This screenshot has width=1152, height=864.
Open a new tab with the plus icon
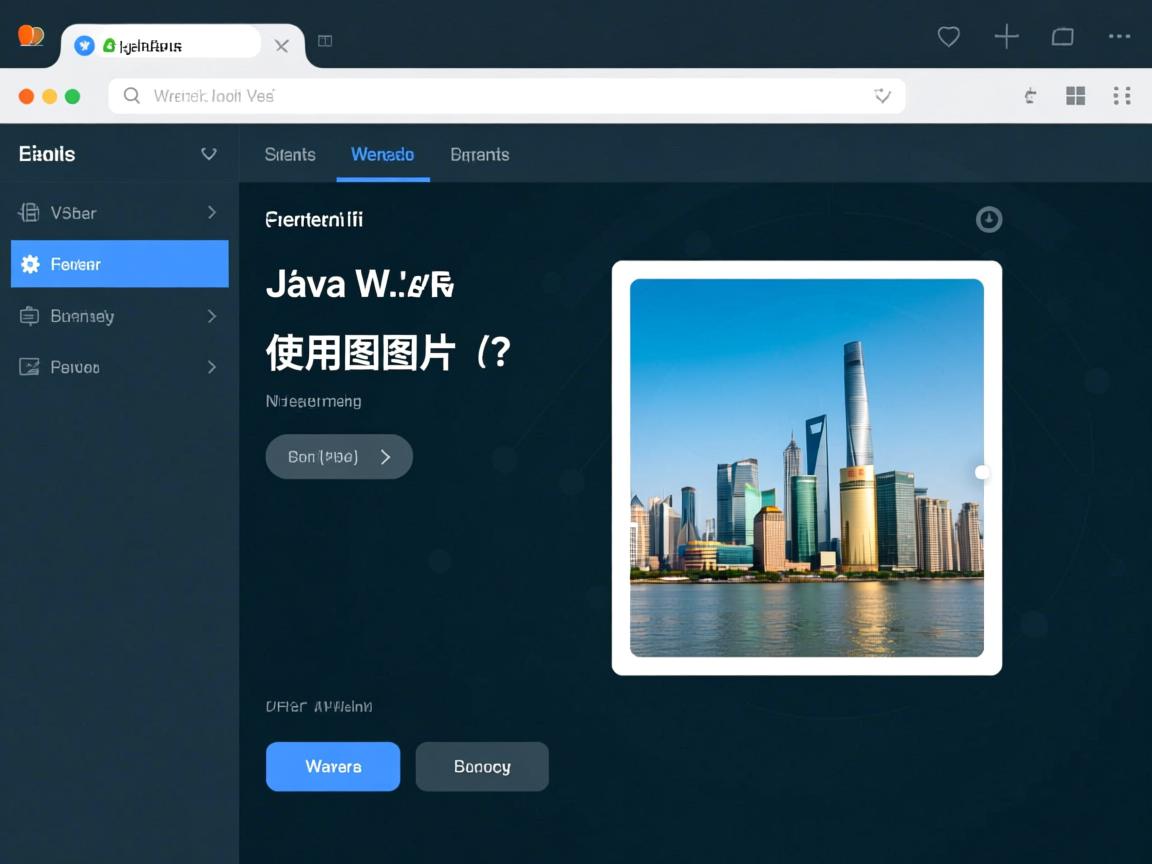1005,37
